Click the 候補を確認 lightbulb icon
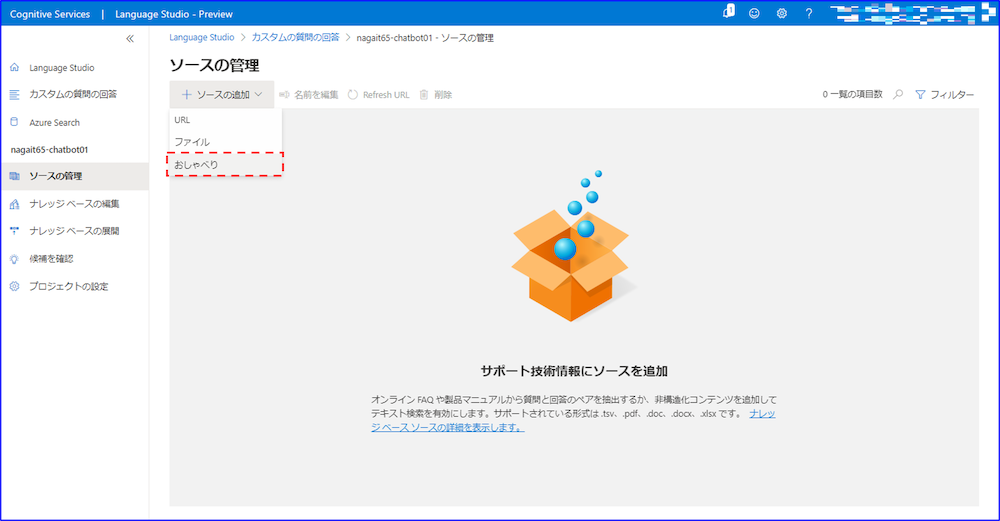1000x521 pixels. pyautogui.click(x=15, y=259)
